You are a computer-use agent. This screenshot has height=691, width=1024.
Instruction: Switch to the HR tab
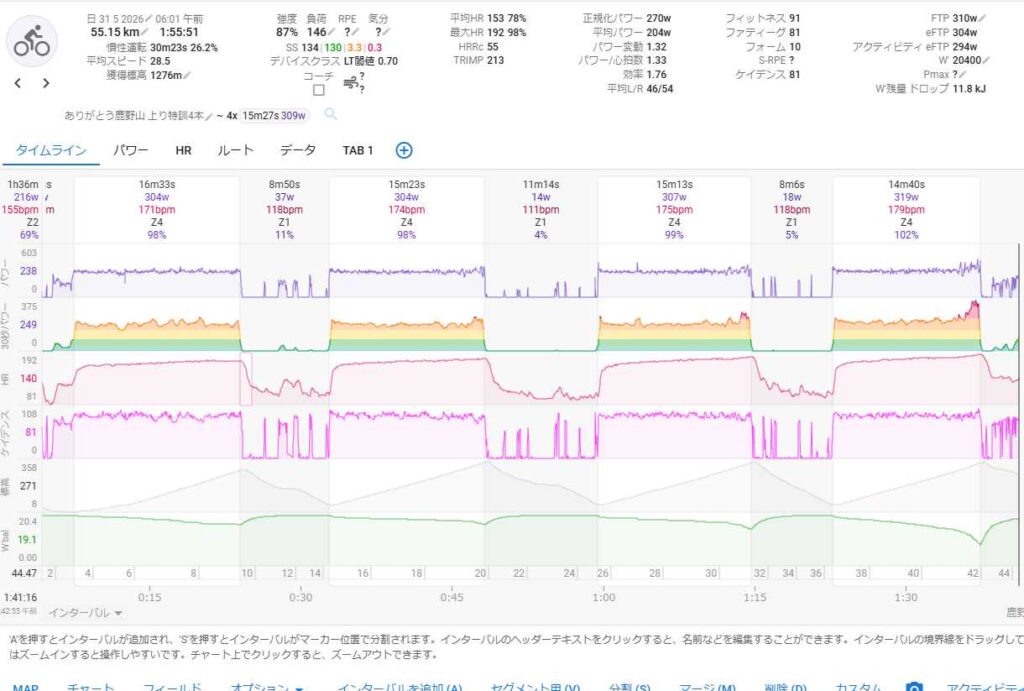click(184, 150)
